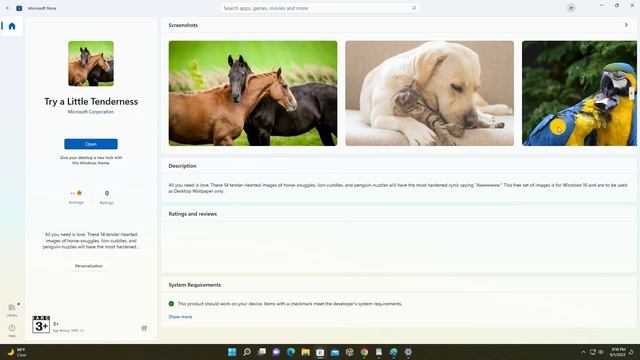Launch Microsoft Edge from the taskbar
This screenshot has height=360, width=640.
[x=291, y=352]
